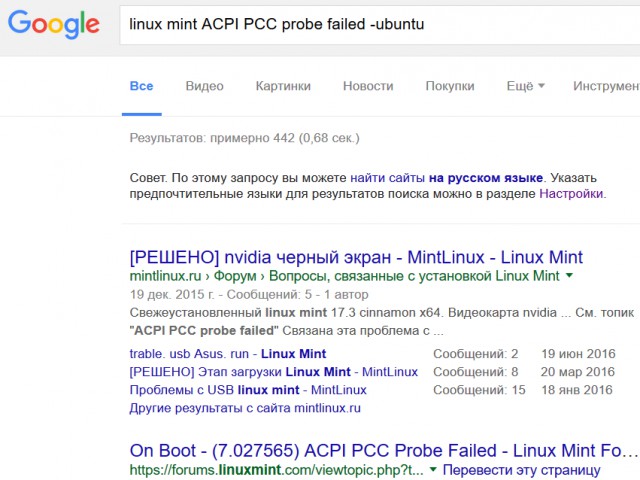This screenshot has height=480, width=640.
Task: Switch to the Видео tab
Action: [x=204, y=86]
